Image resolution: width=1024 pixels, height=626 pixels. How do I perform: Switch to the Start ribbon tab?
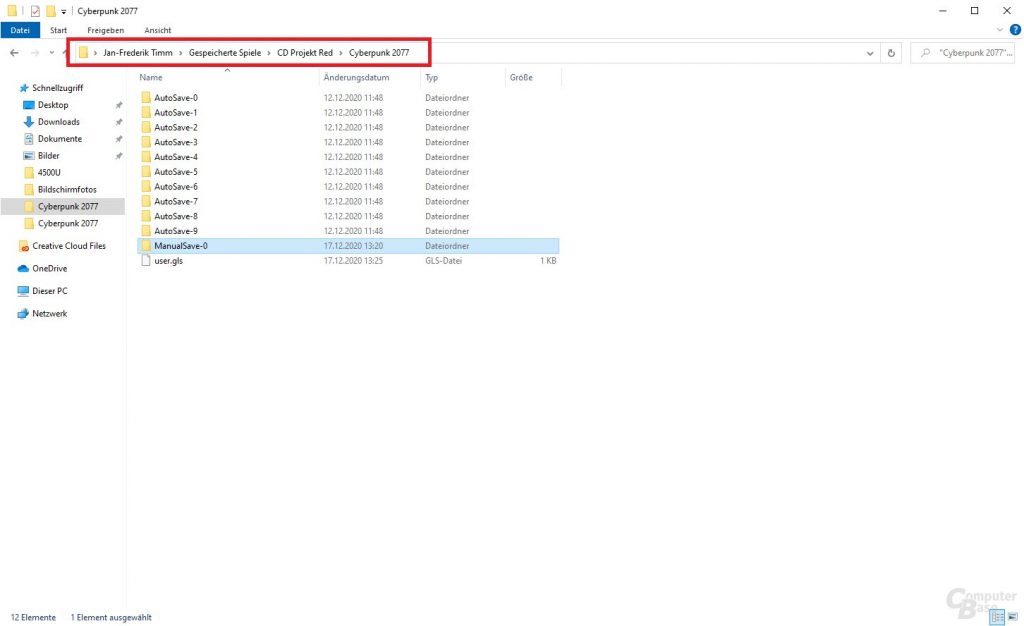(59, 30)
